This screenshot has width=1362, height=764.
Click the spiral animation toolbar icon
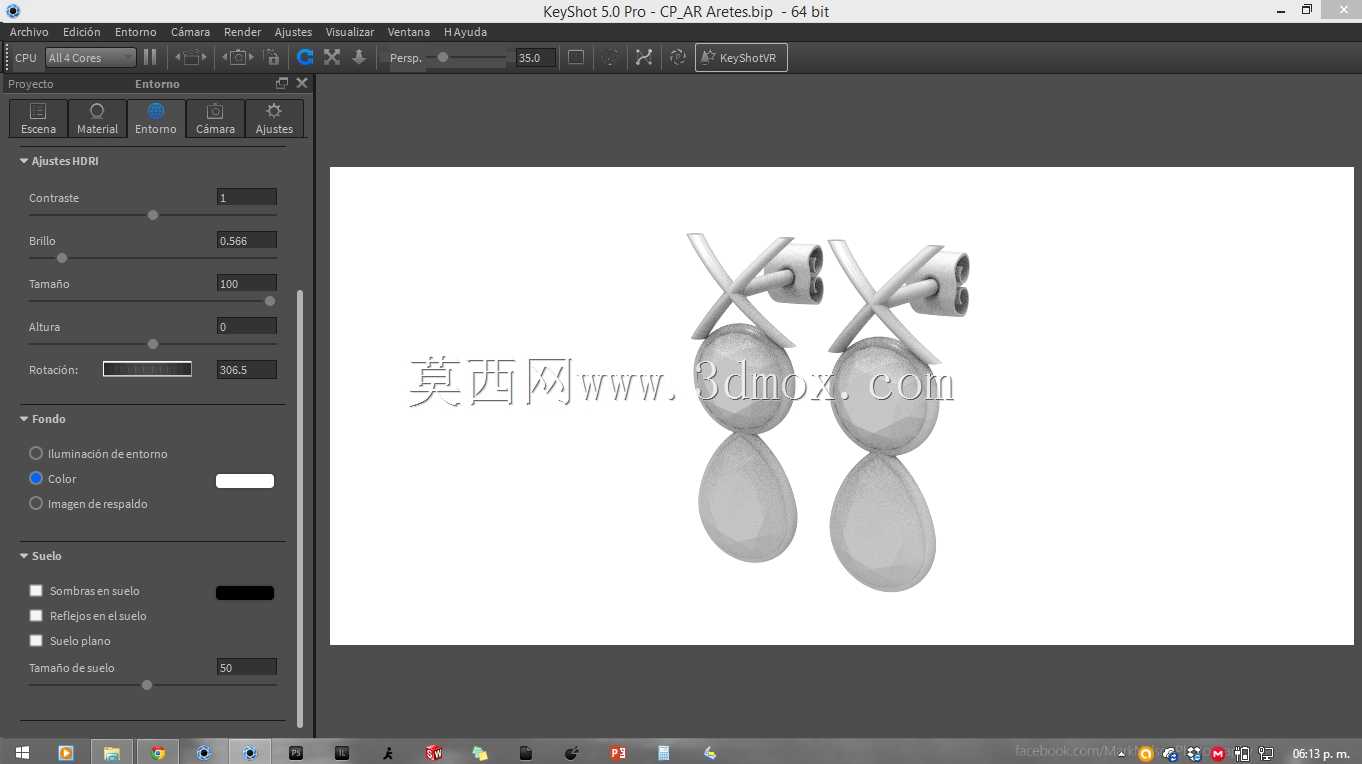tap(678, 57)
